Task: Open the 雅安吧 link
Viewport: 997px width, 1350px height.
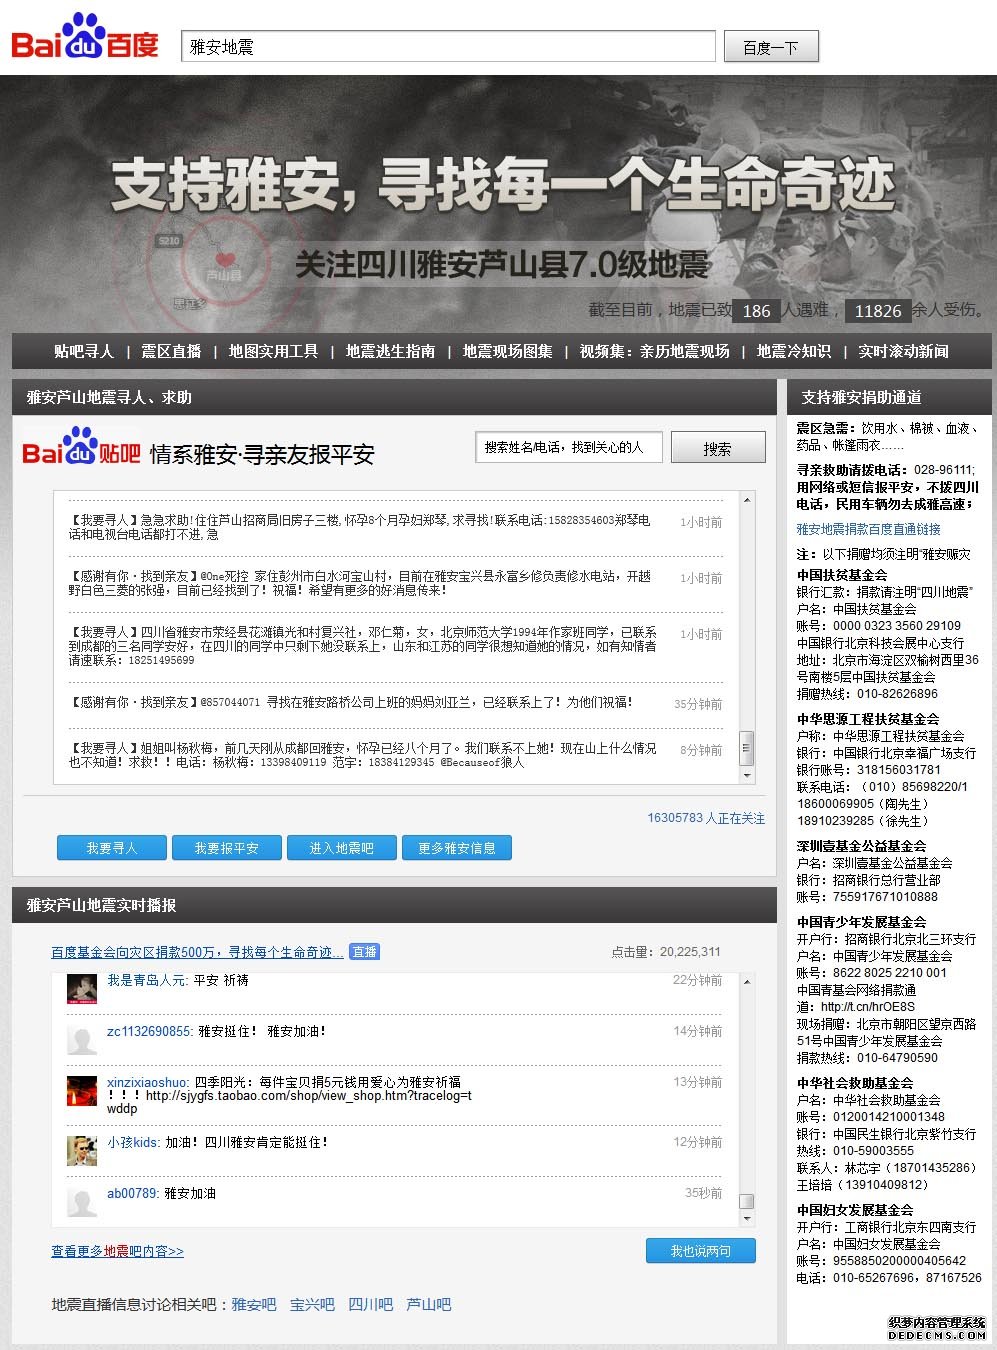Action: click(x=254, y=1305)
